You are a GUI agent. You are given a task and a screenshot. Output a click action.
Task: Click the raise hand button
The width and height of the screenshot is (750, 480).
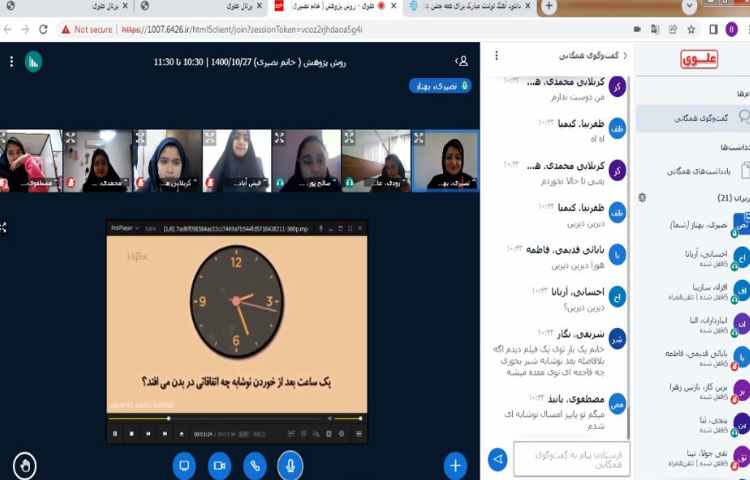tap(24, 465)
